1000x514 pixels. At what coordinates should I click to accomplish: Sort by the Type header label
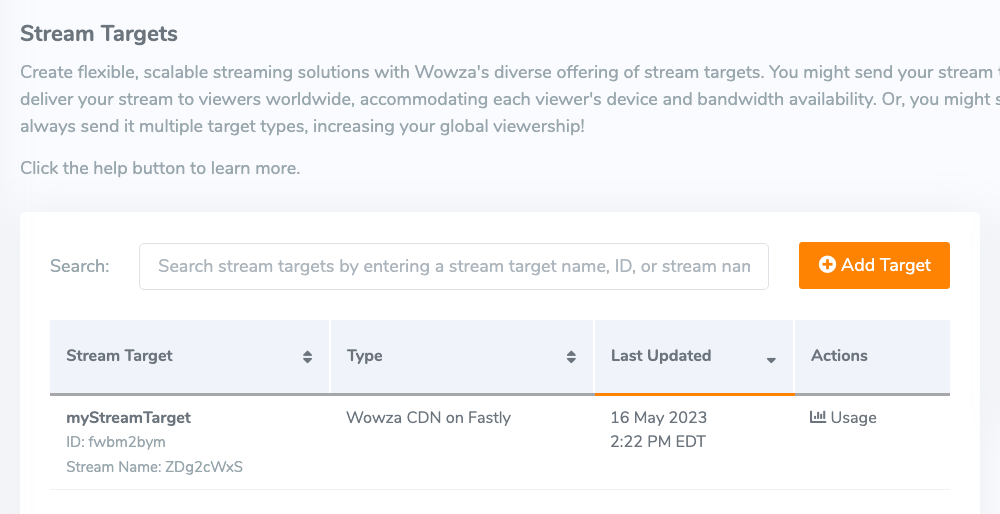[365, 356]
